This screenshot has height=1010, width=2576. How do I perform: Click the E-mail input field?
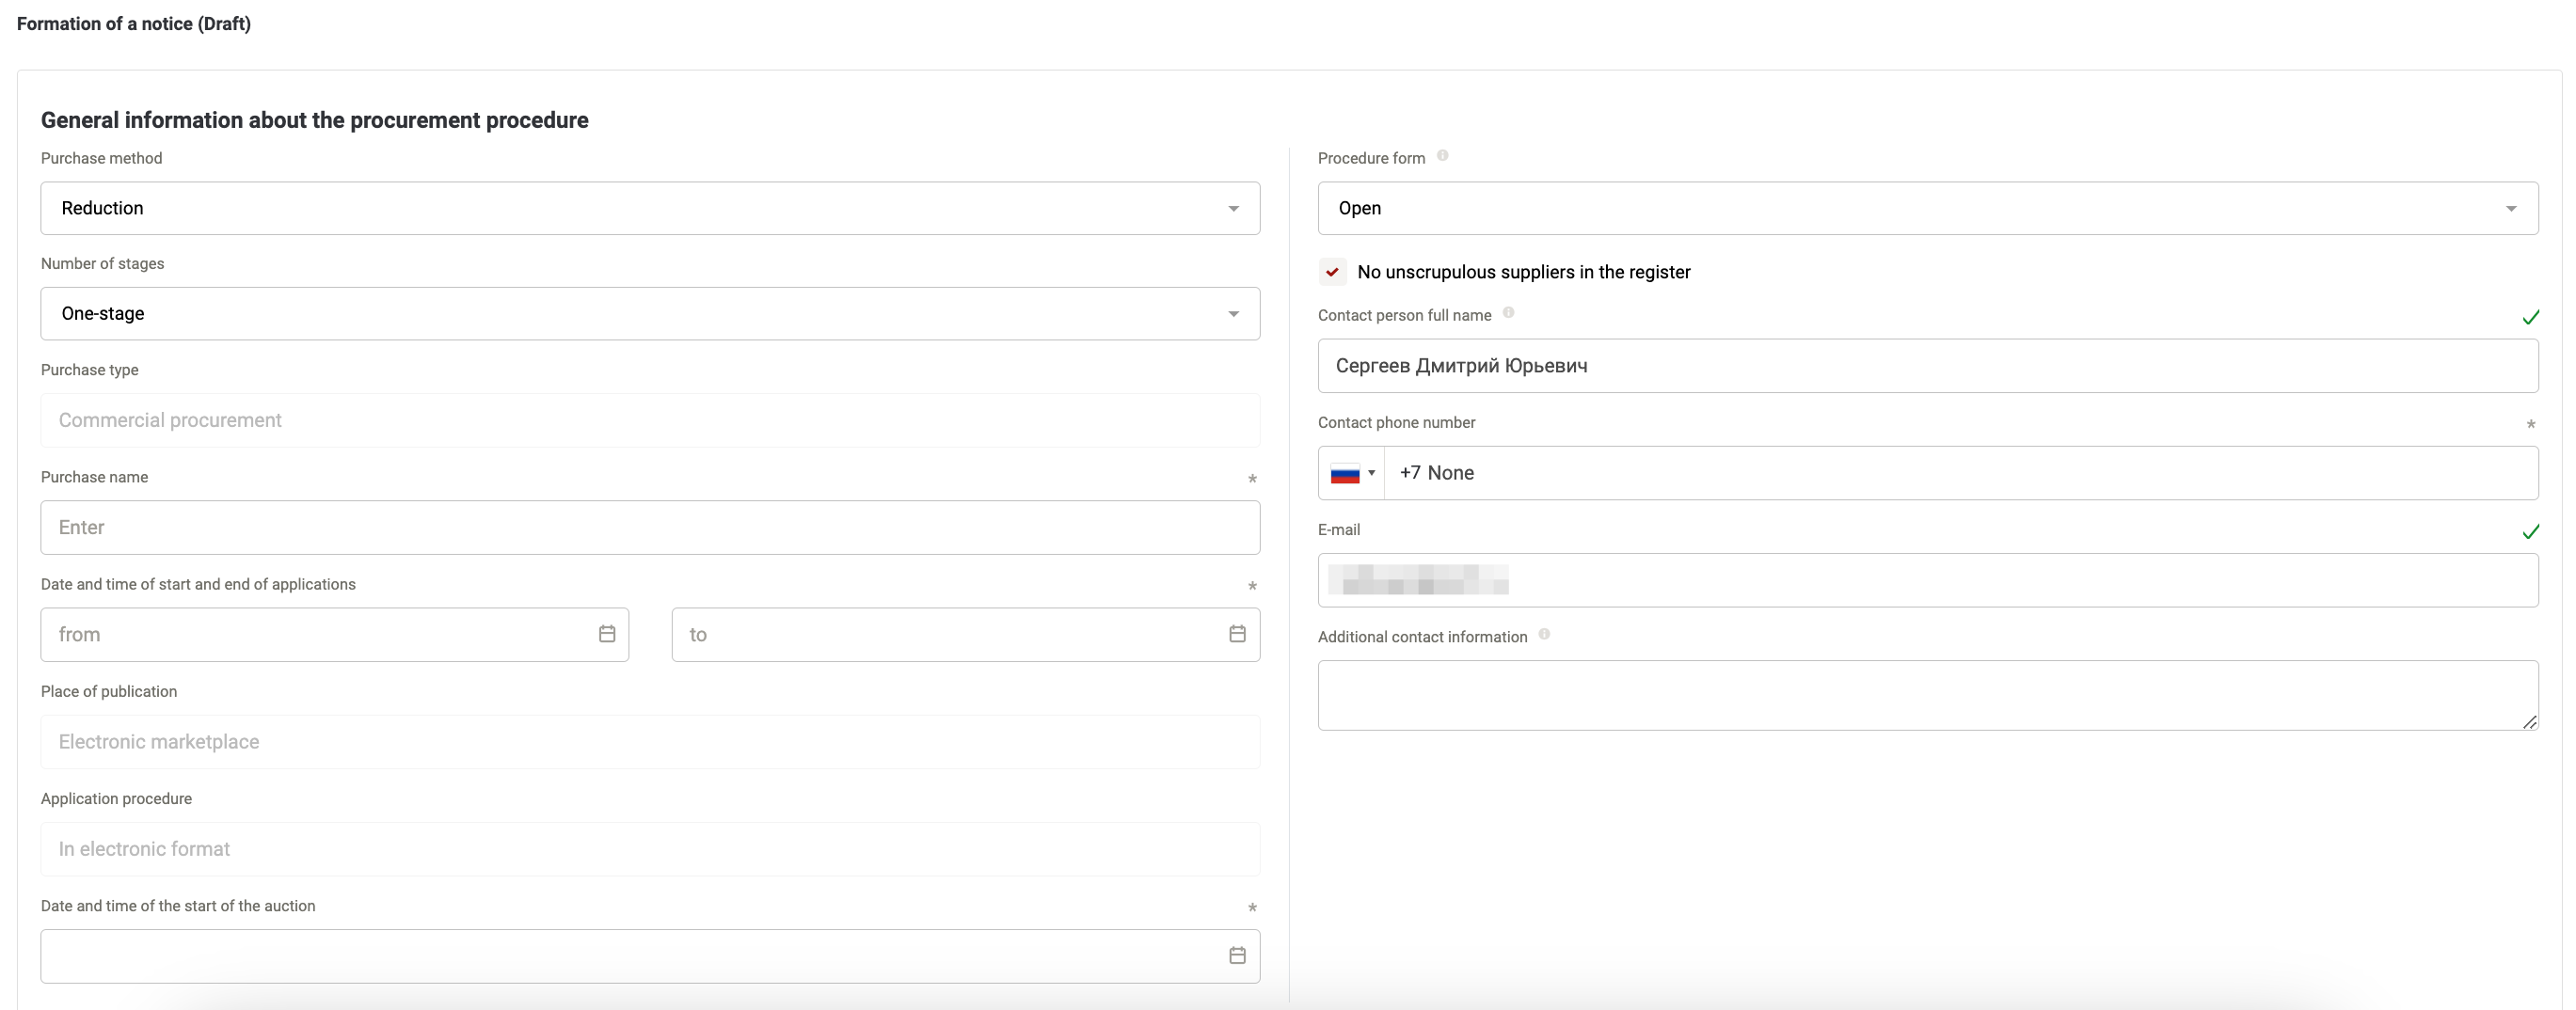point(1928,580)
